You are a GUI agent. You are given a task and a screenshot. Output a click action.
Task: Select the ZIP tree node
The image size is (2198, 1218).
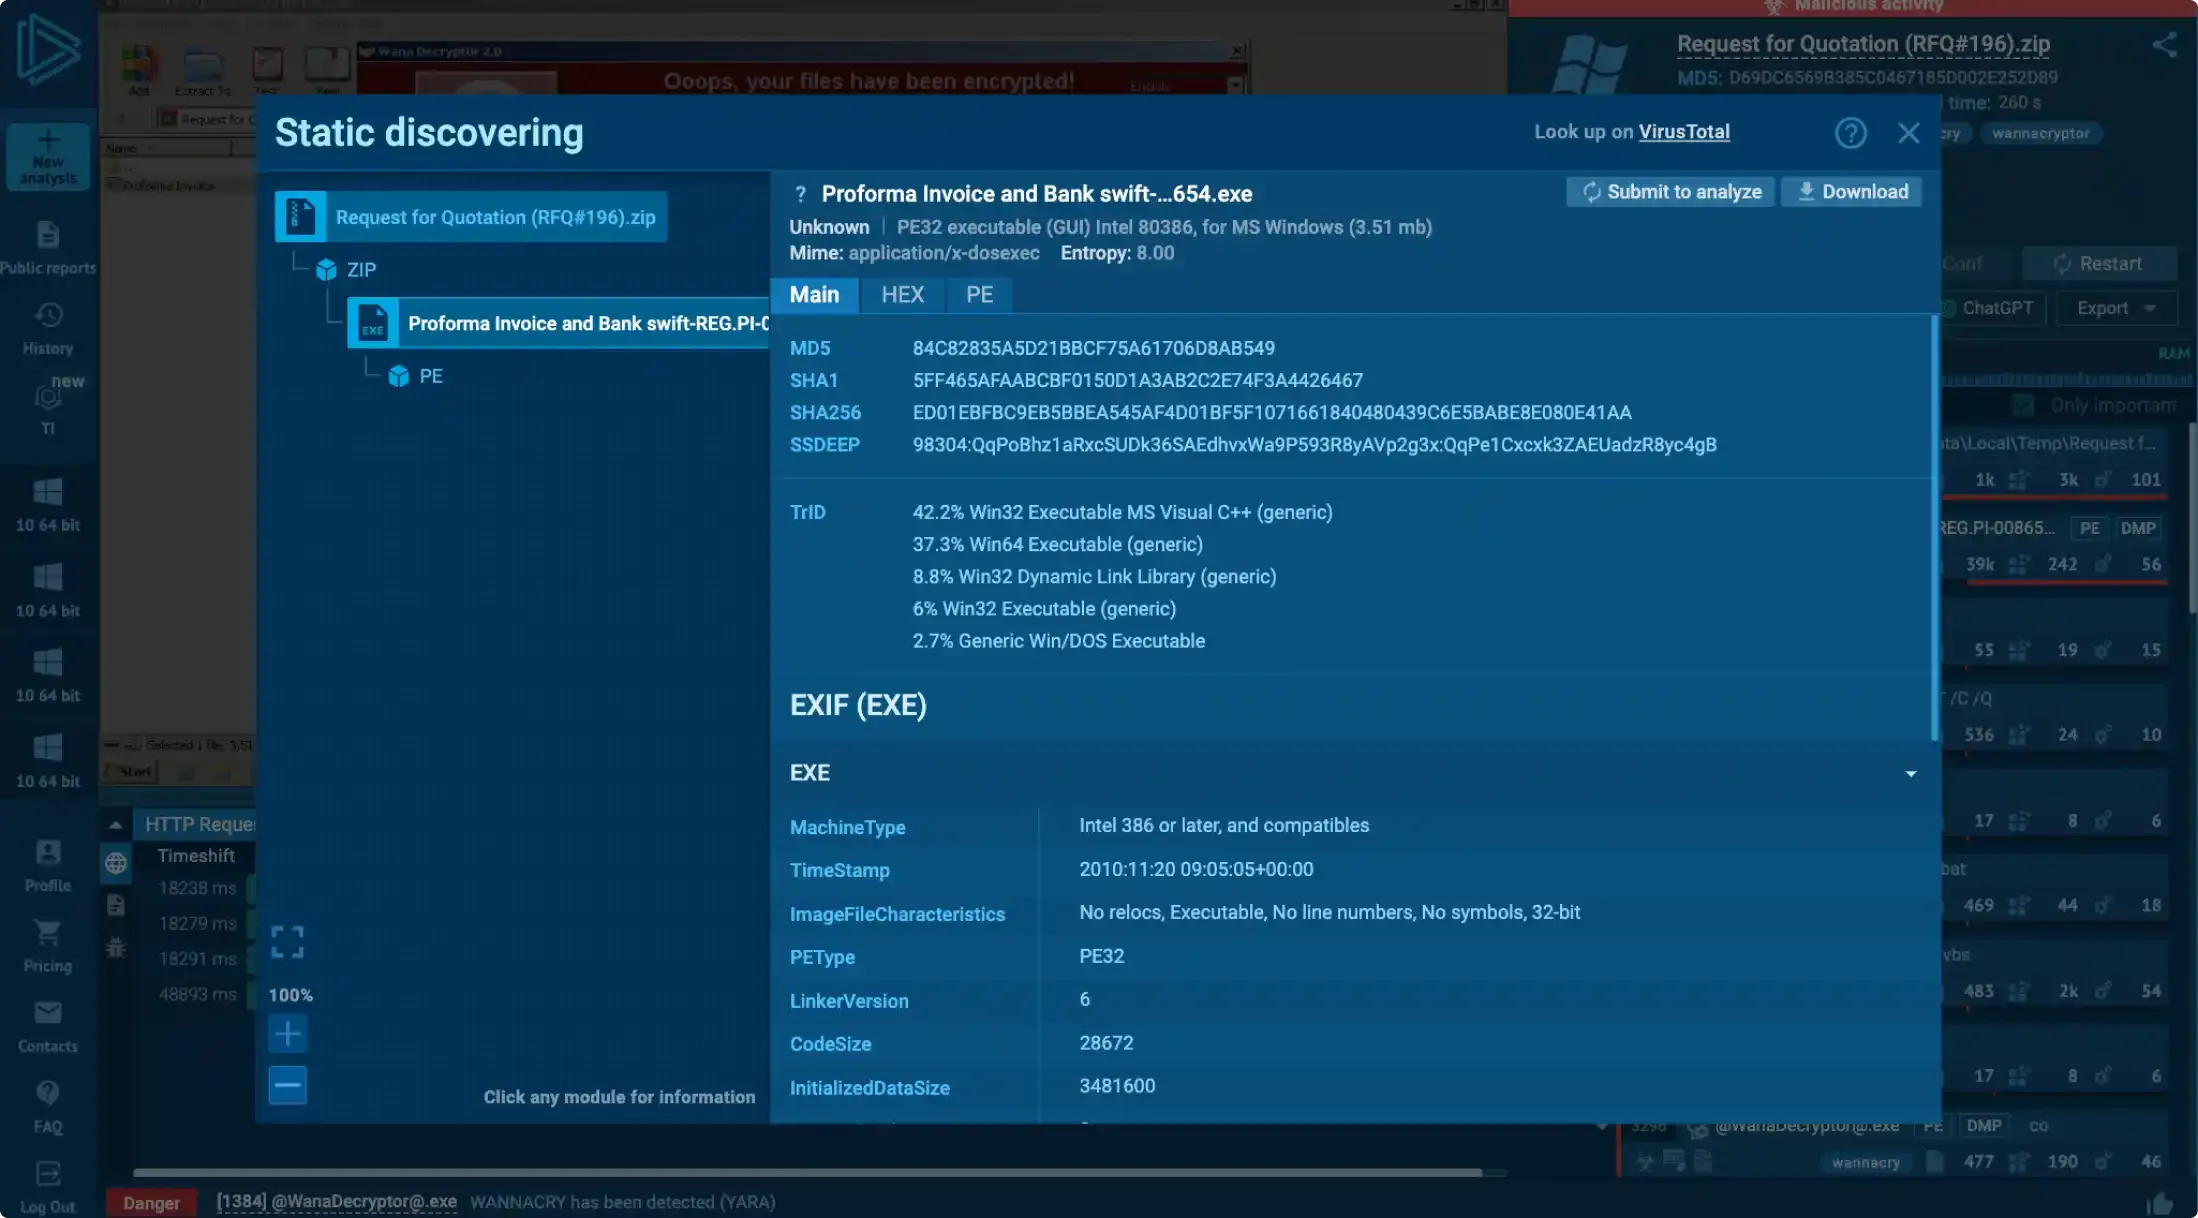pos(360,270)
